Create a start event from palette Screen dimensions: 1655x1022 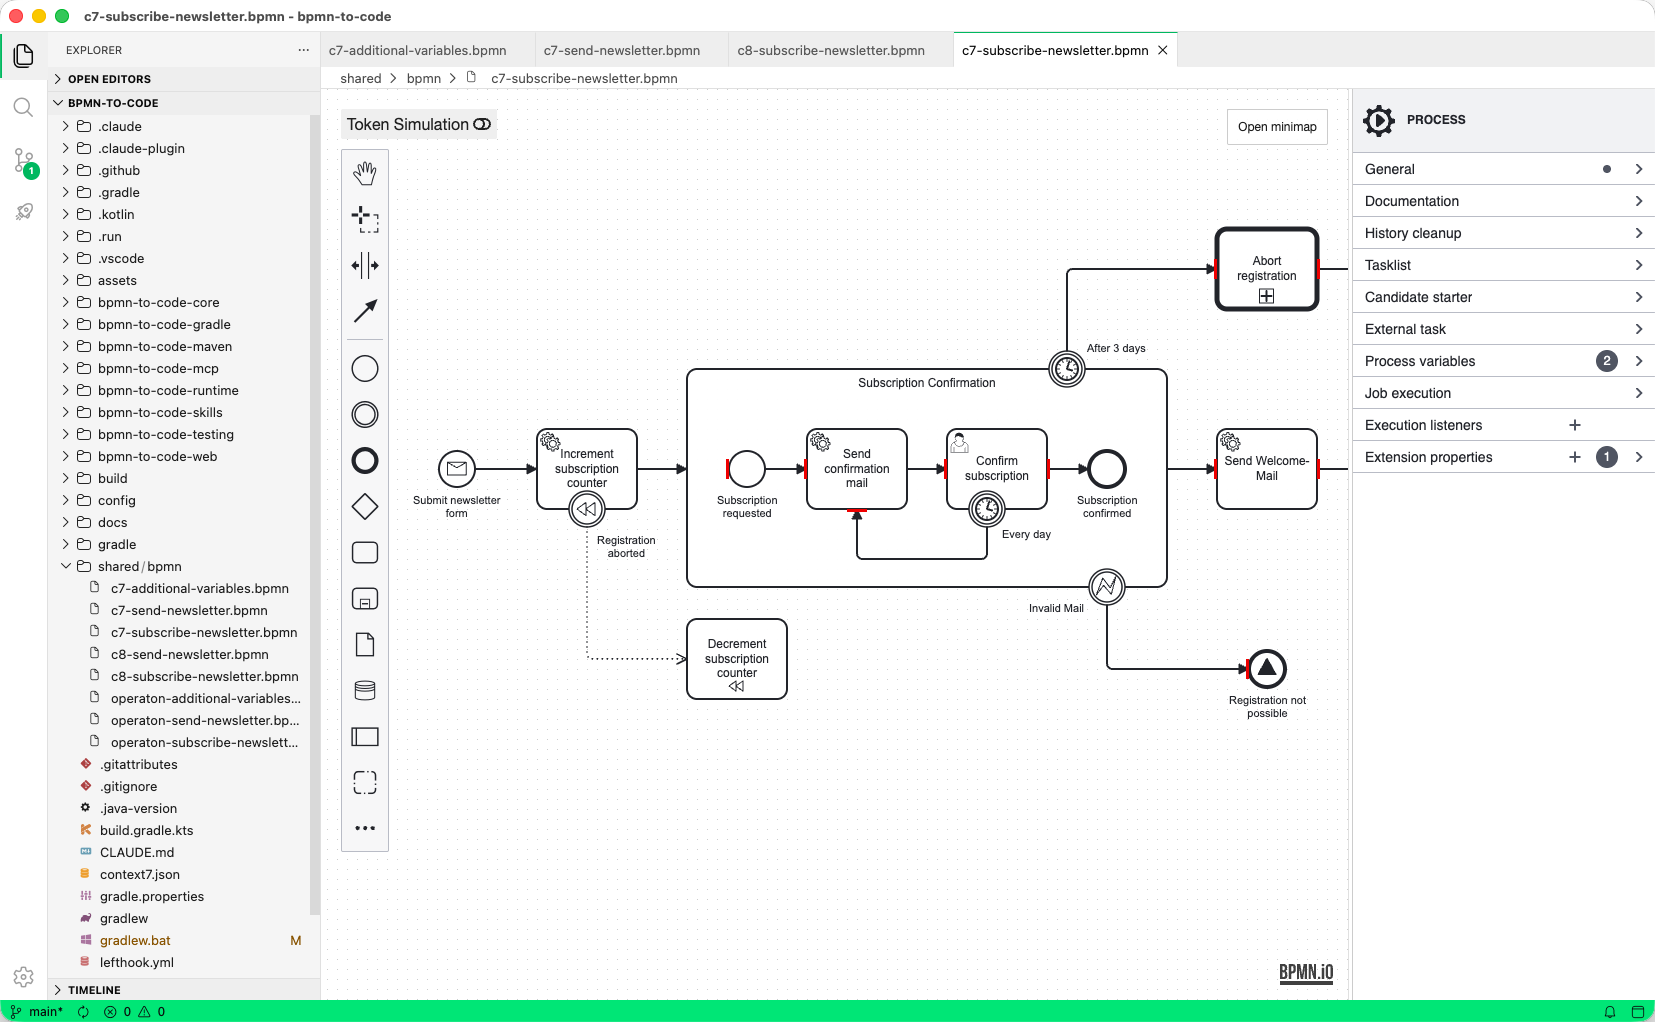click(x=365, y=369)
